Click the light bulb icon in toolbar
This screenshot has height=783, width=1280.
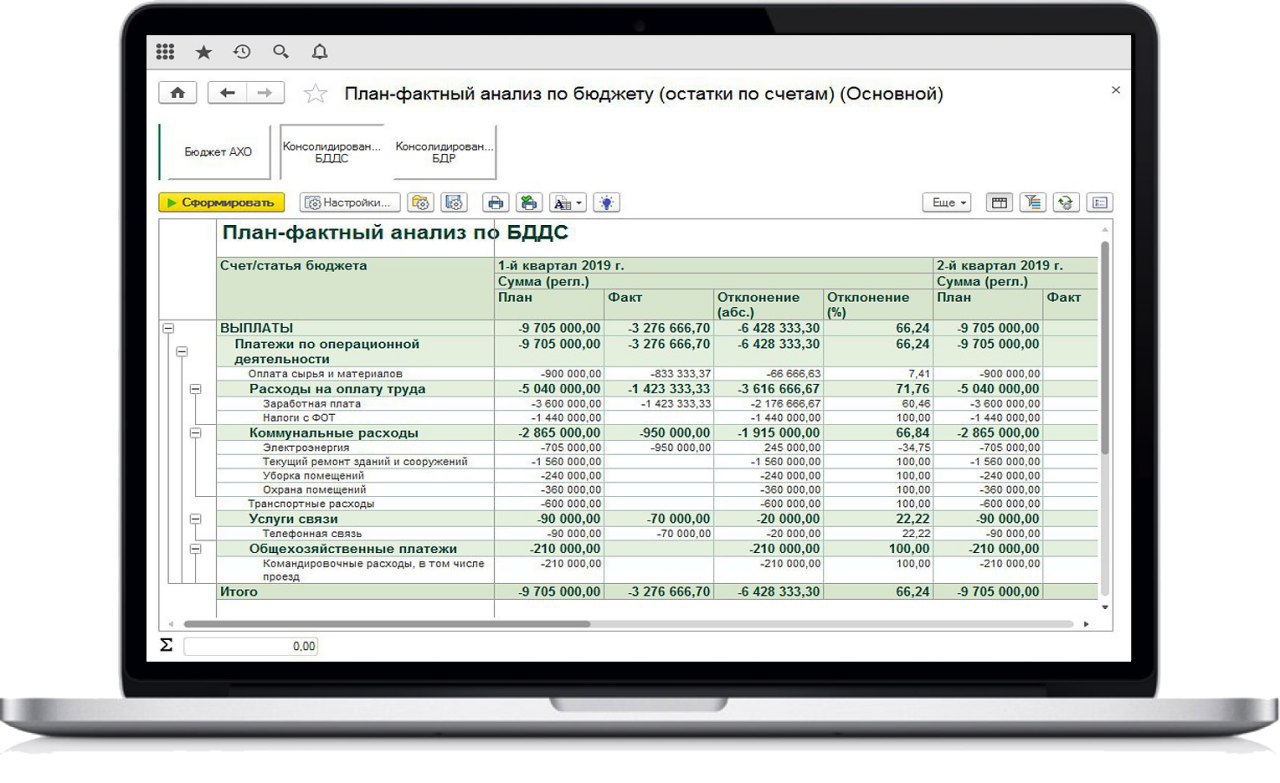pyautogui.click(x=606, y=203)
